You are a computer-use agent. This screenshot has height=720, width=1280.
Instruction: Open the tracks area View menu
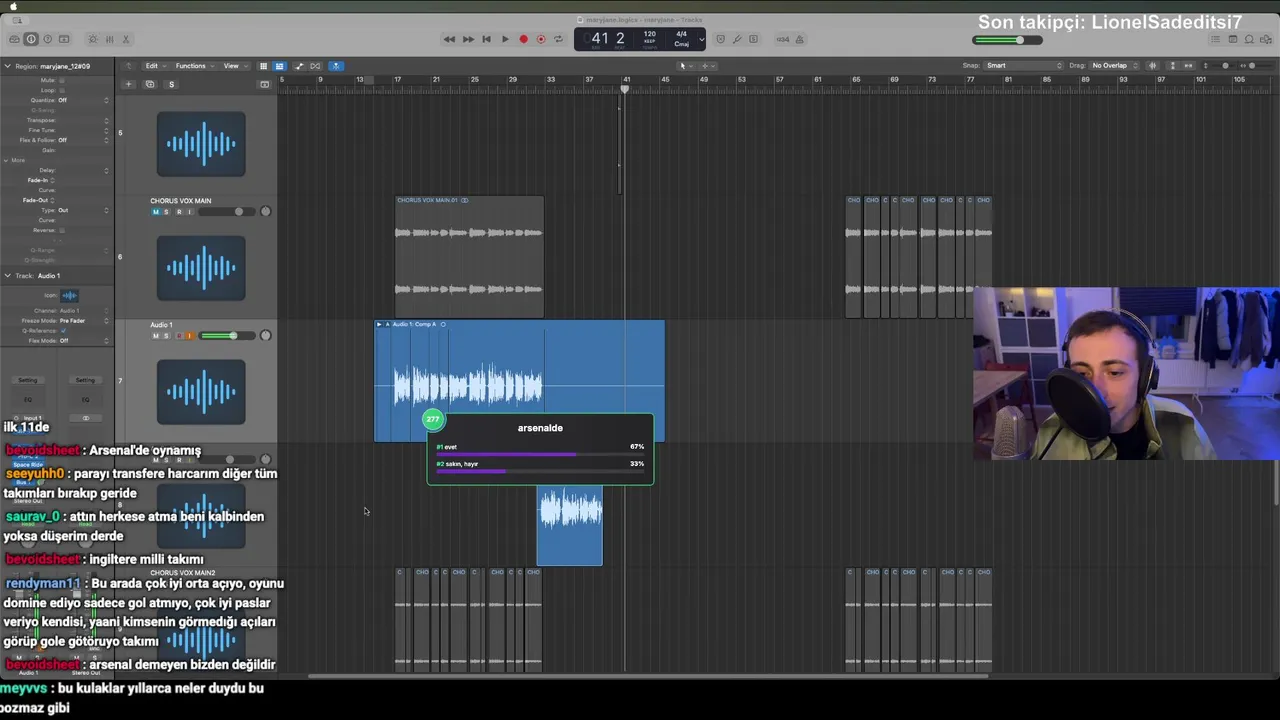coord(234,66)
